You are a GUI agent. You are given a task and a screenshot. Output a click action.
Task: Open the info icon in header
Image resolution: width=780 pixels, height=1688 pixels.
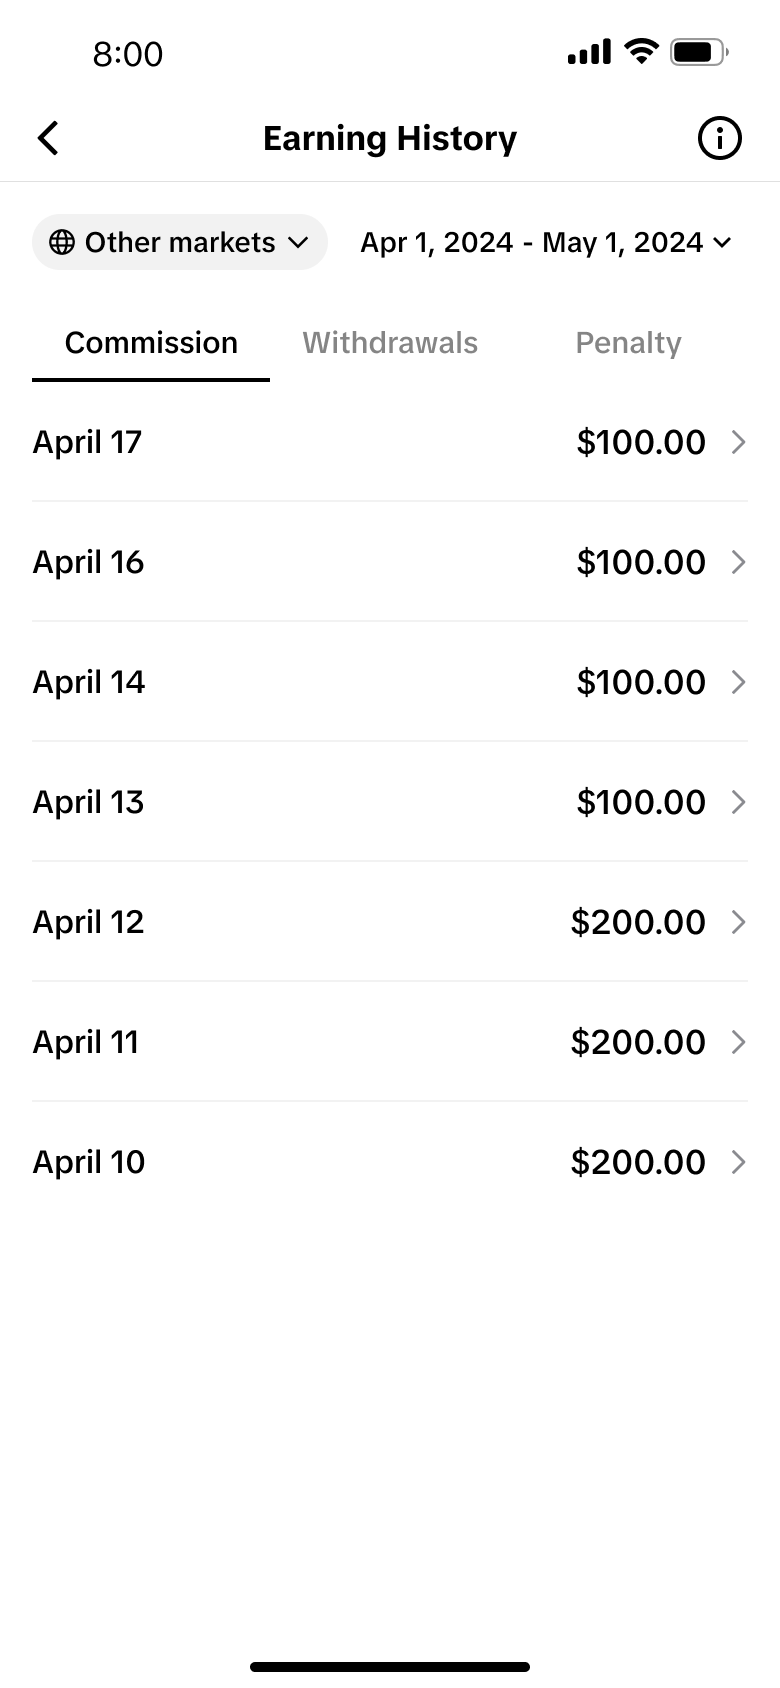[x=719, y=138]
